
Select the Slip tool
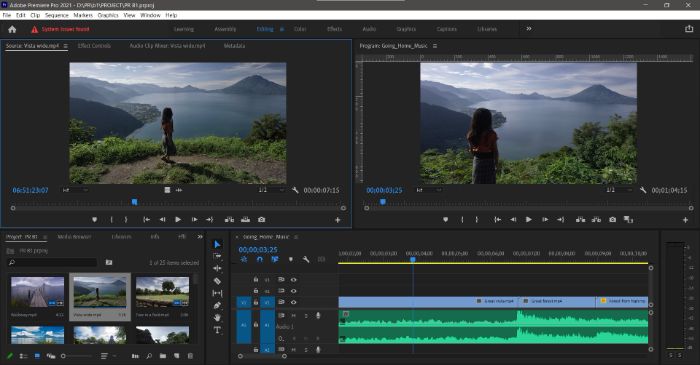point(217,293)
